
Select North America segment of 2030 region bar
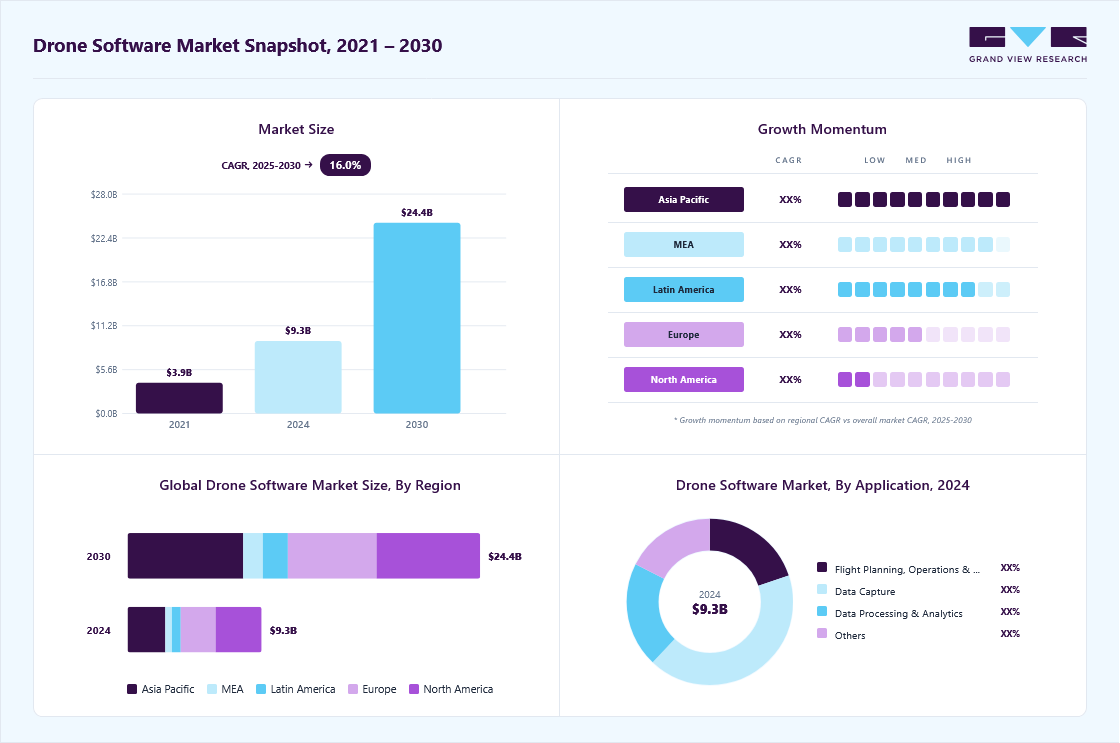pos(429,556)
